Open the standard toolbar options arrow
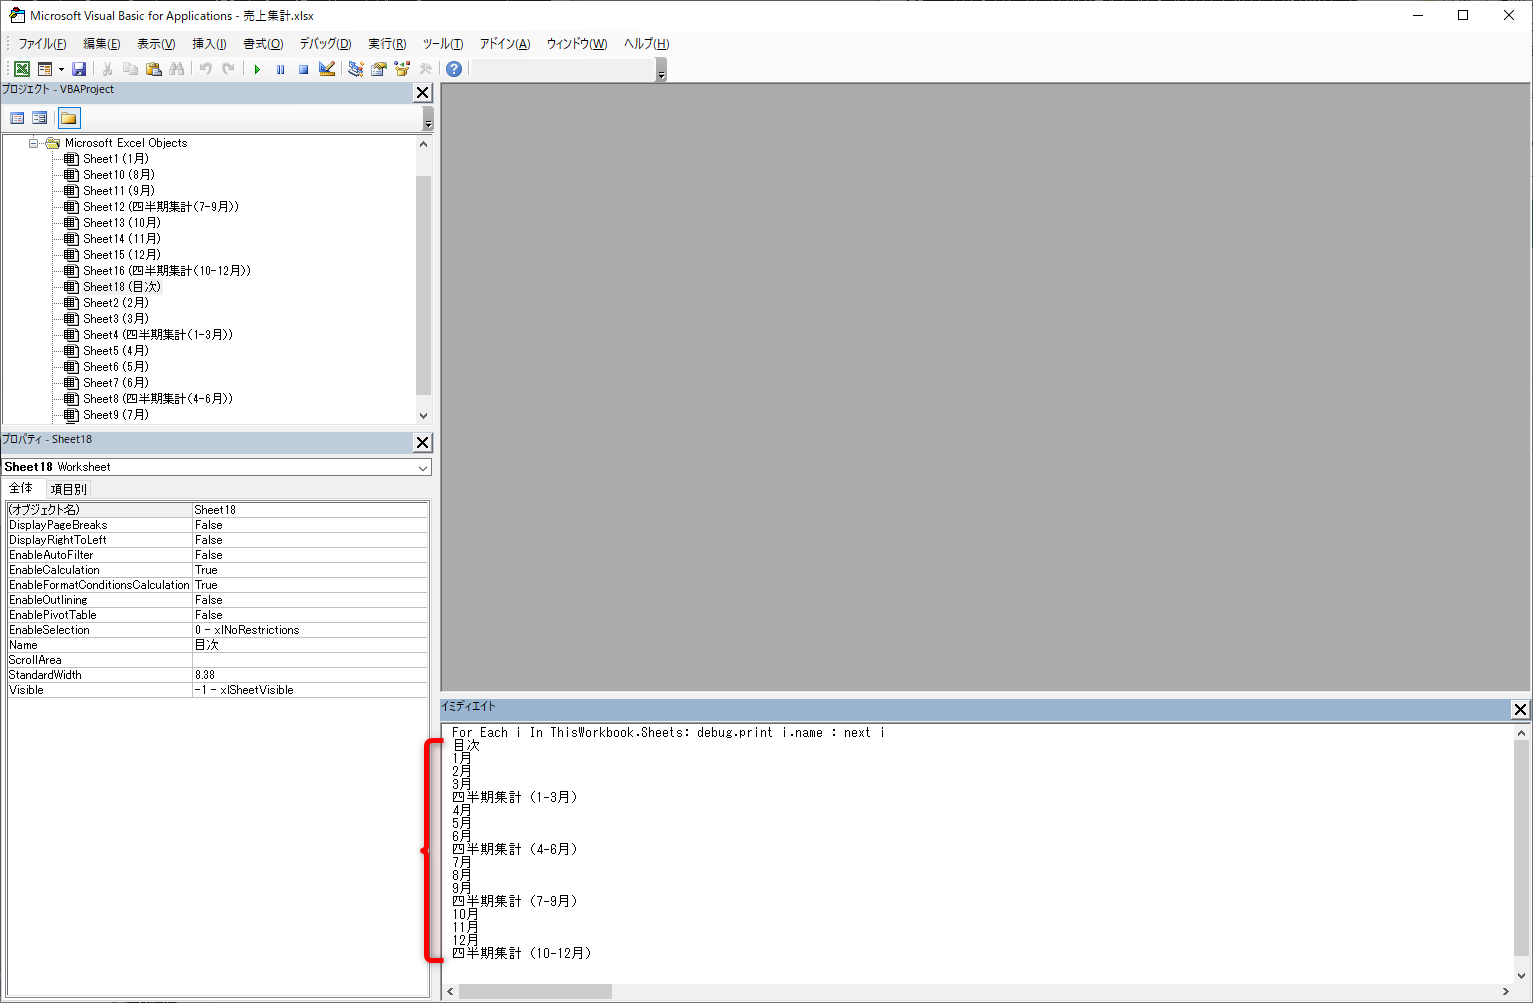 point(661,72)
